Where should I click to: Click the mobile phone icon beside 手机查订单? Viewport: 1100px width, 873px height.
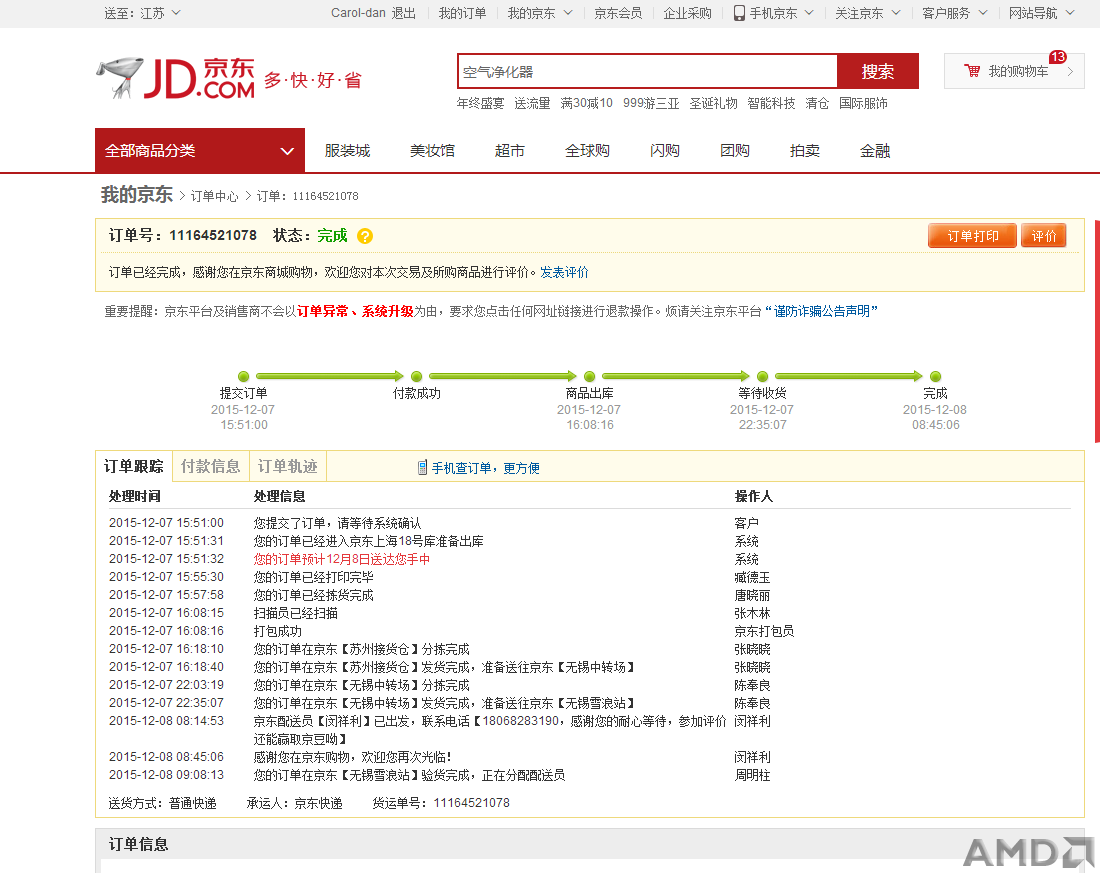(x=422, y=468)
